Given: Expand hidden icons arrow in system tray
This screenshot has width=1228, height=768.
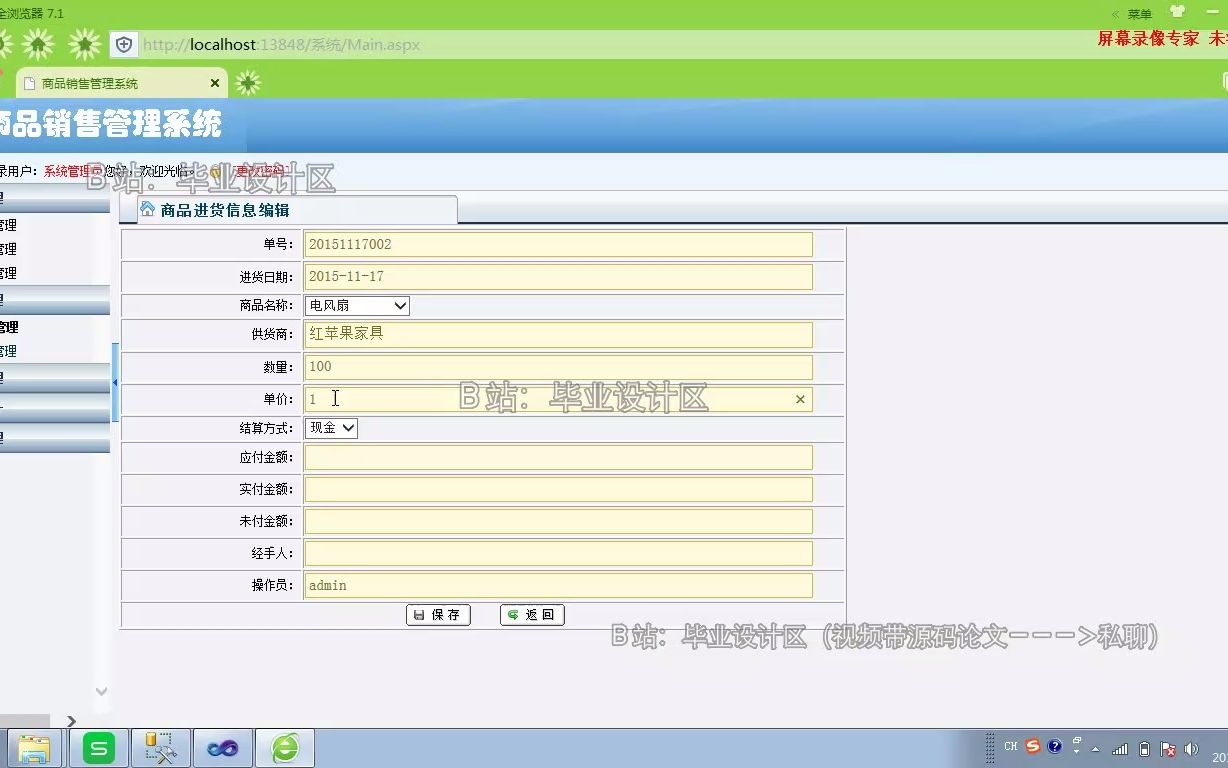Looking at the screenshot, I should [1096, 749].
